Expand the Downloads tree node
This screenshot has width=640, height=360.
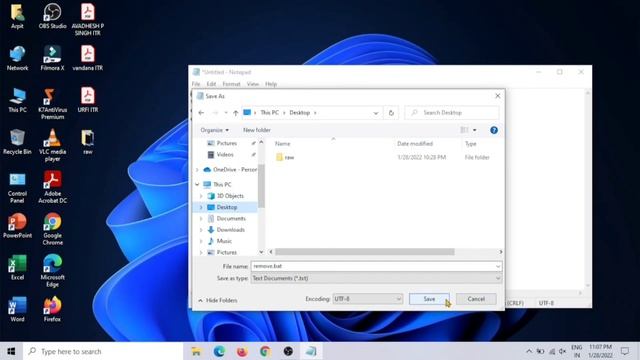click(201, 230)
